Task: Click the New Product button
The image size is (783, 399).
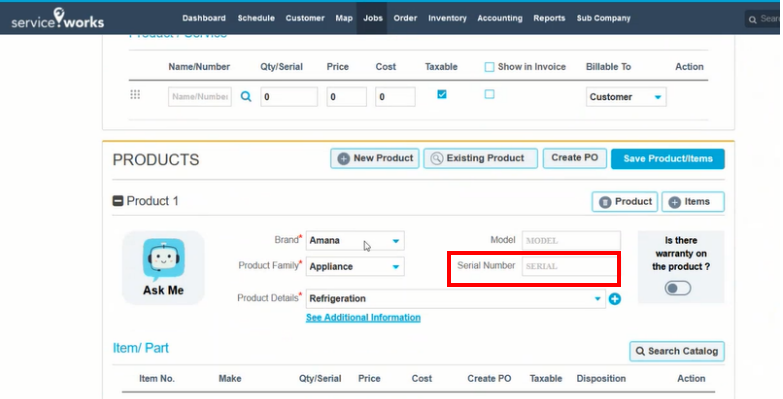Action: coord(375,158)
